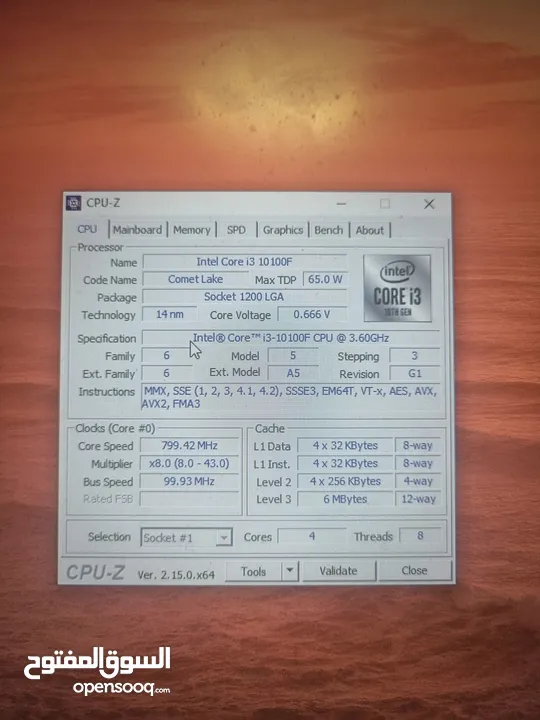Click the Family value '6'
This screenshot has width=540, height=720.
click(167, 355)
